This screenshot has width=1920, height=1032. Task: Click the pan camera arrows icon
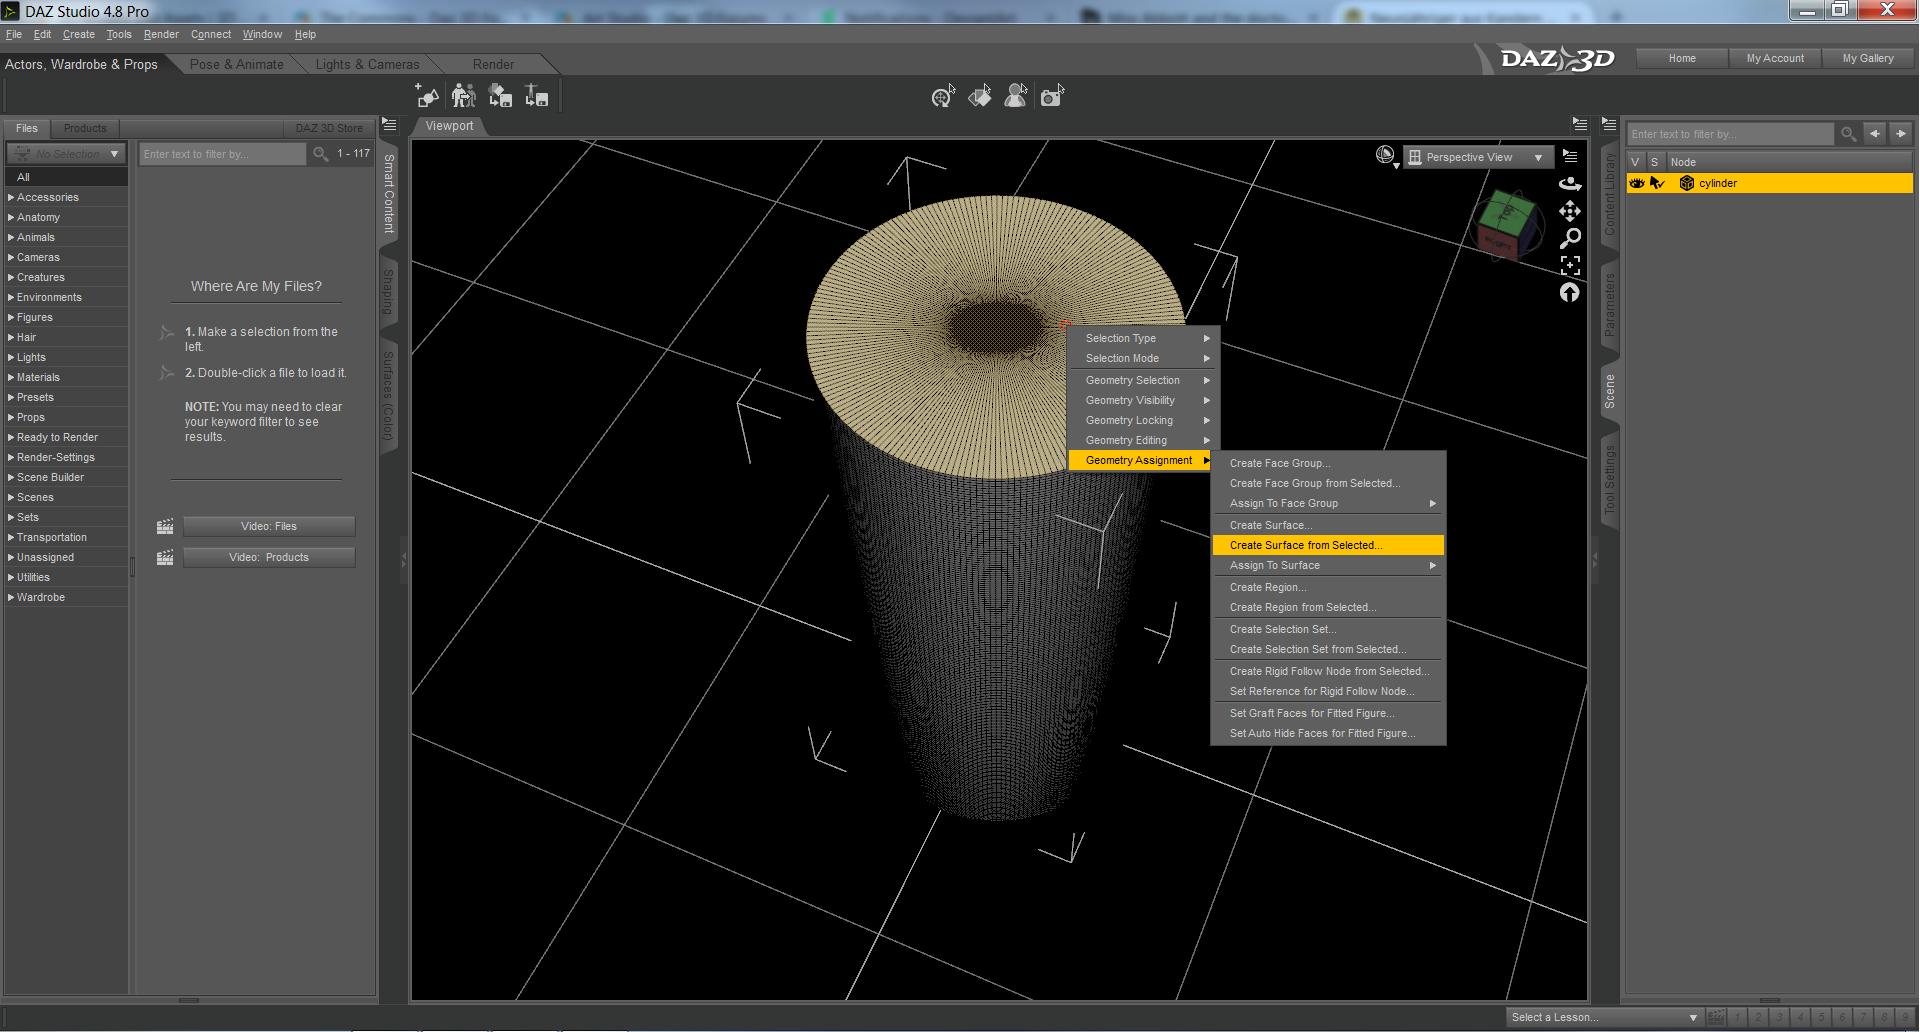[x=1570, y=211]
